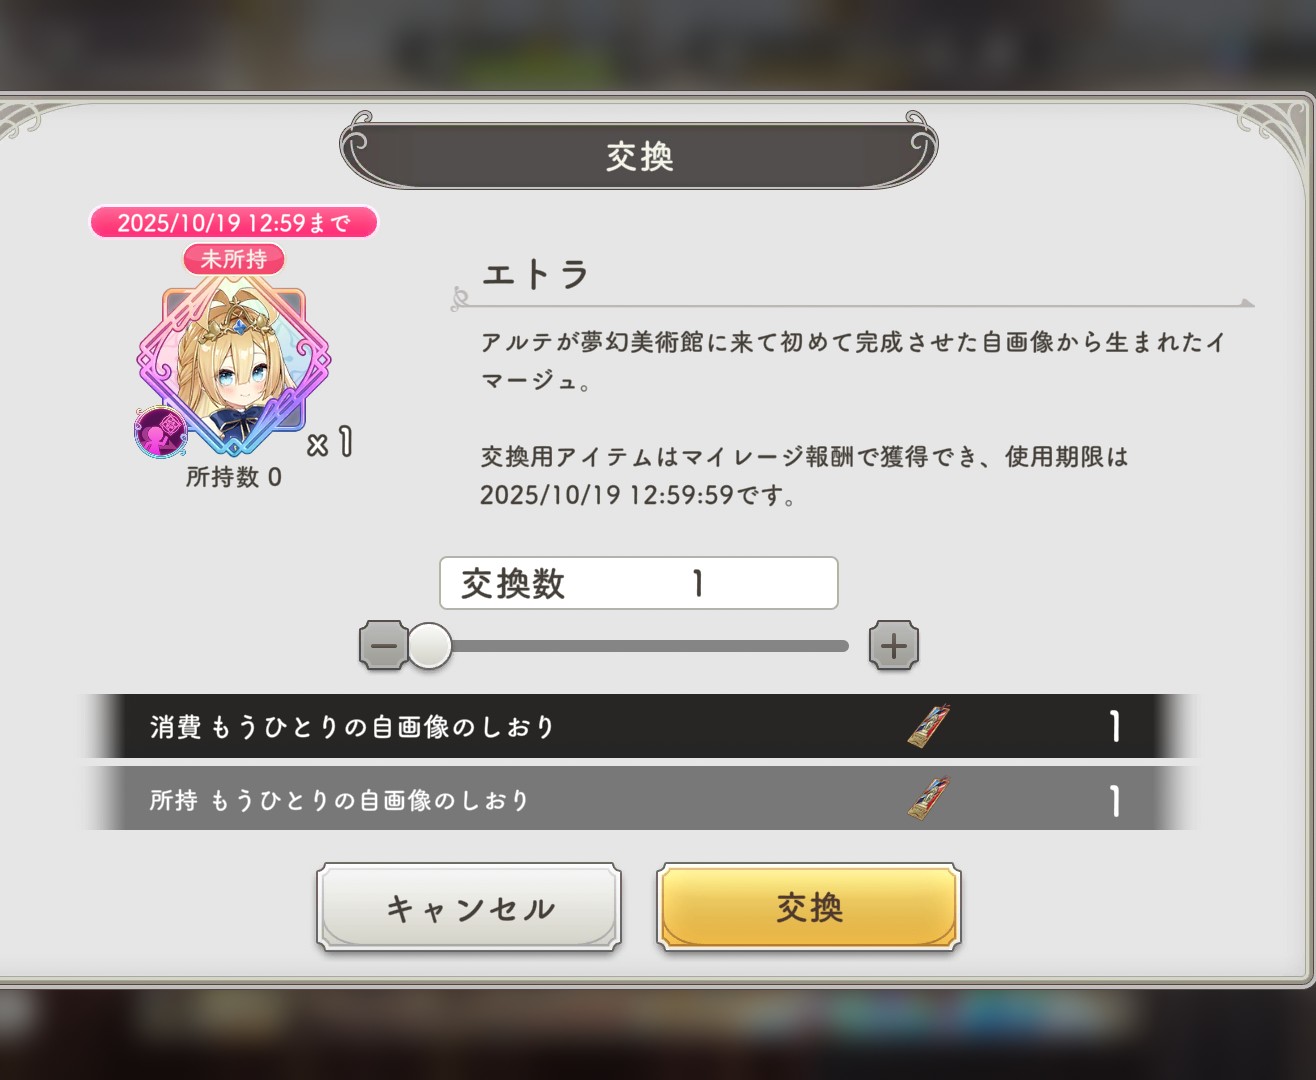Image resolution: width=1316 pixels, height=1080 pixels.
Task: Decrease exchange count with minus button
Action: (x=383, y=645)
